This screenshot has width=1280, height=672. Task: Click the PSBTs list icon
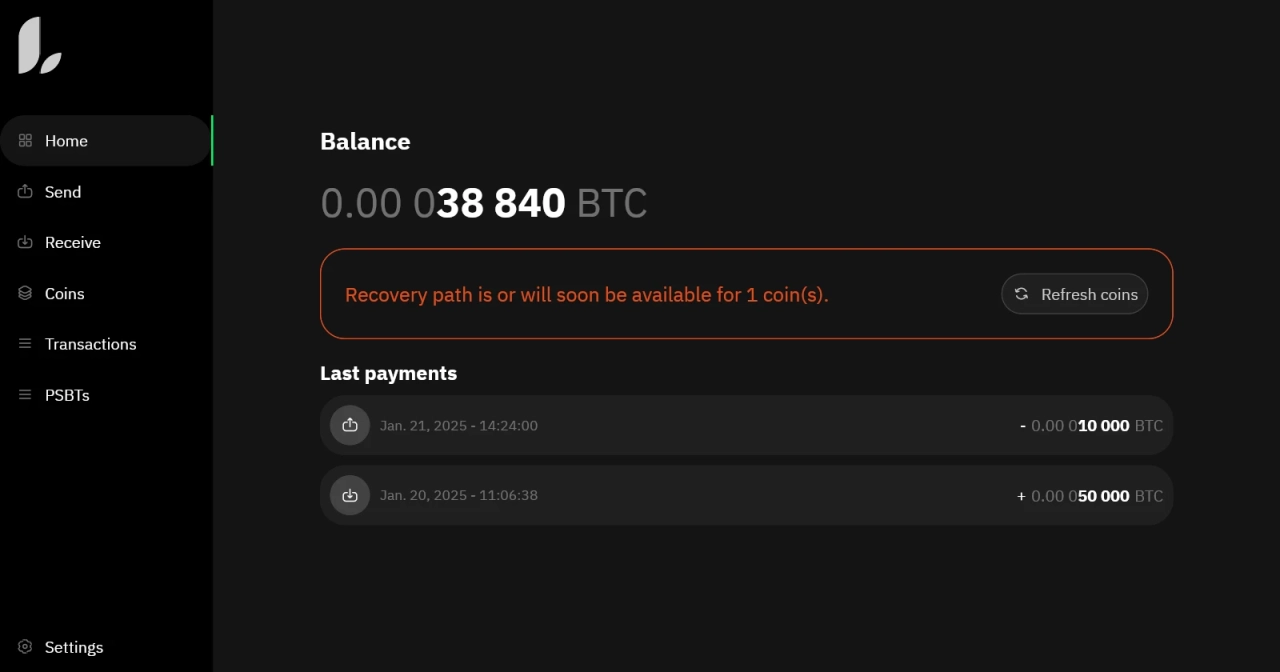pyautogui.click(x=26, y=395)
